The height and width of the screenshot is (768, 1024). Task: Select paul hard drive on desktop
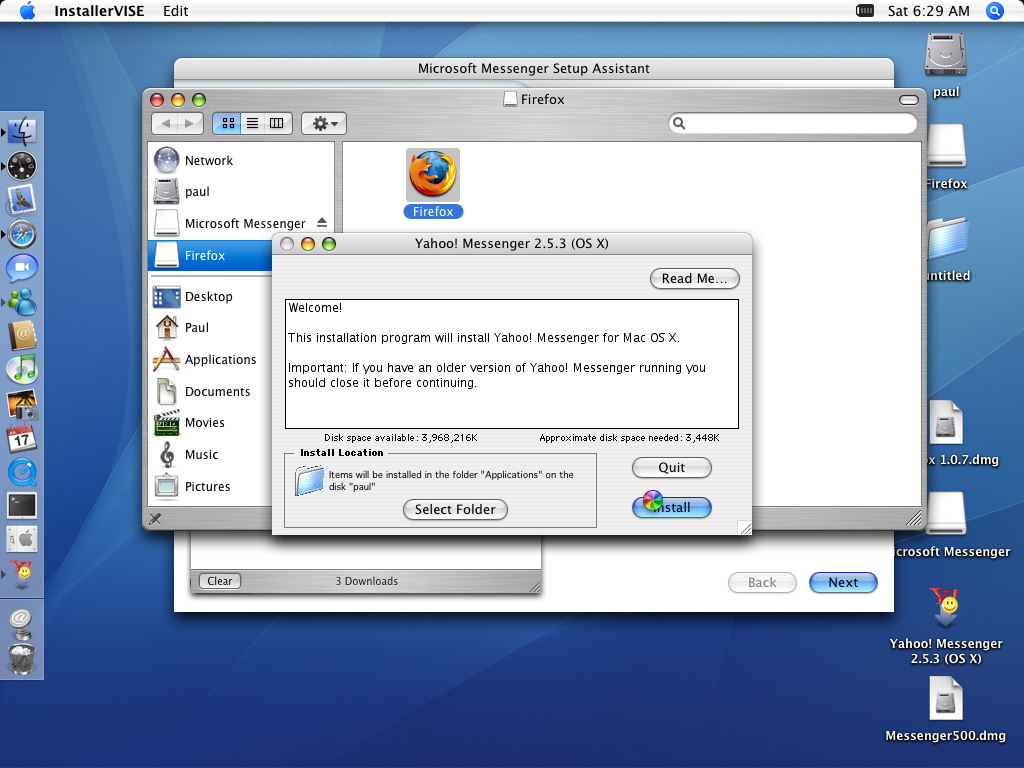point(946,54)
